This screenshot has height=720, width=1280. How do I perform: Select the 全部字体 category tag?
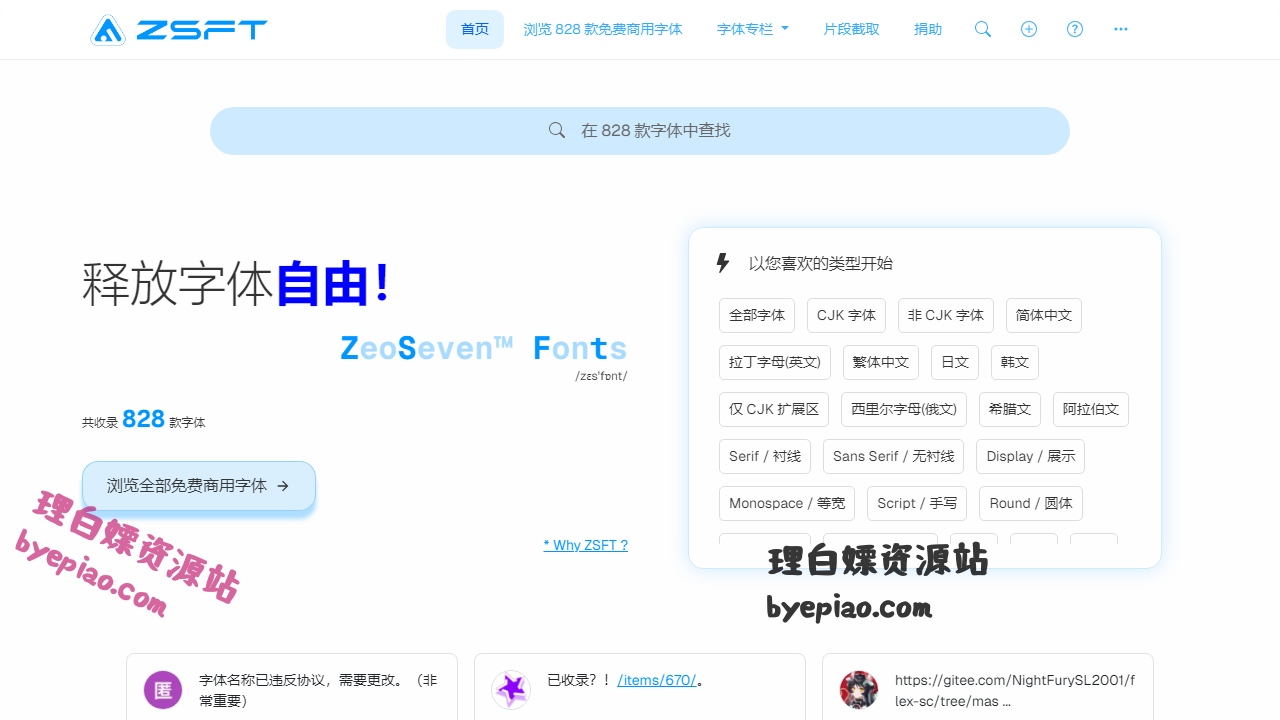click(757, 315)
